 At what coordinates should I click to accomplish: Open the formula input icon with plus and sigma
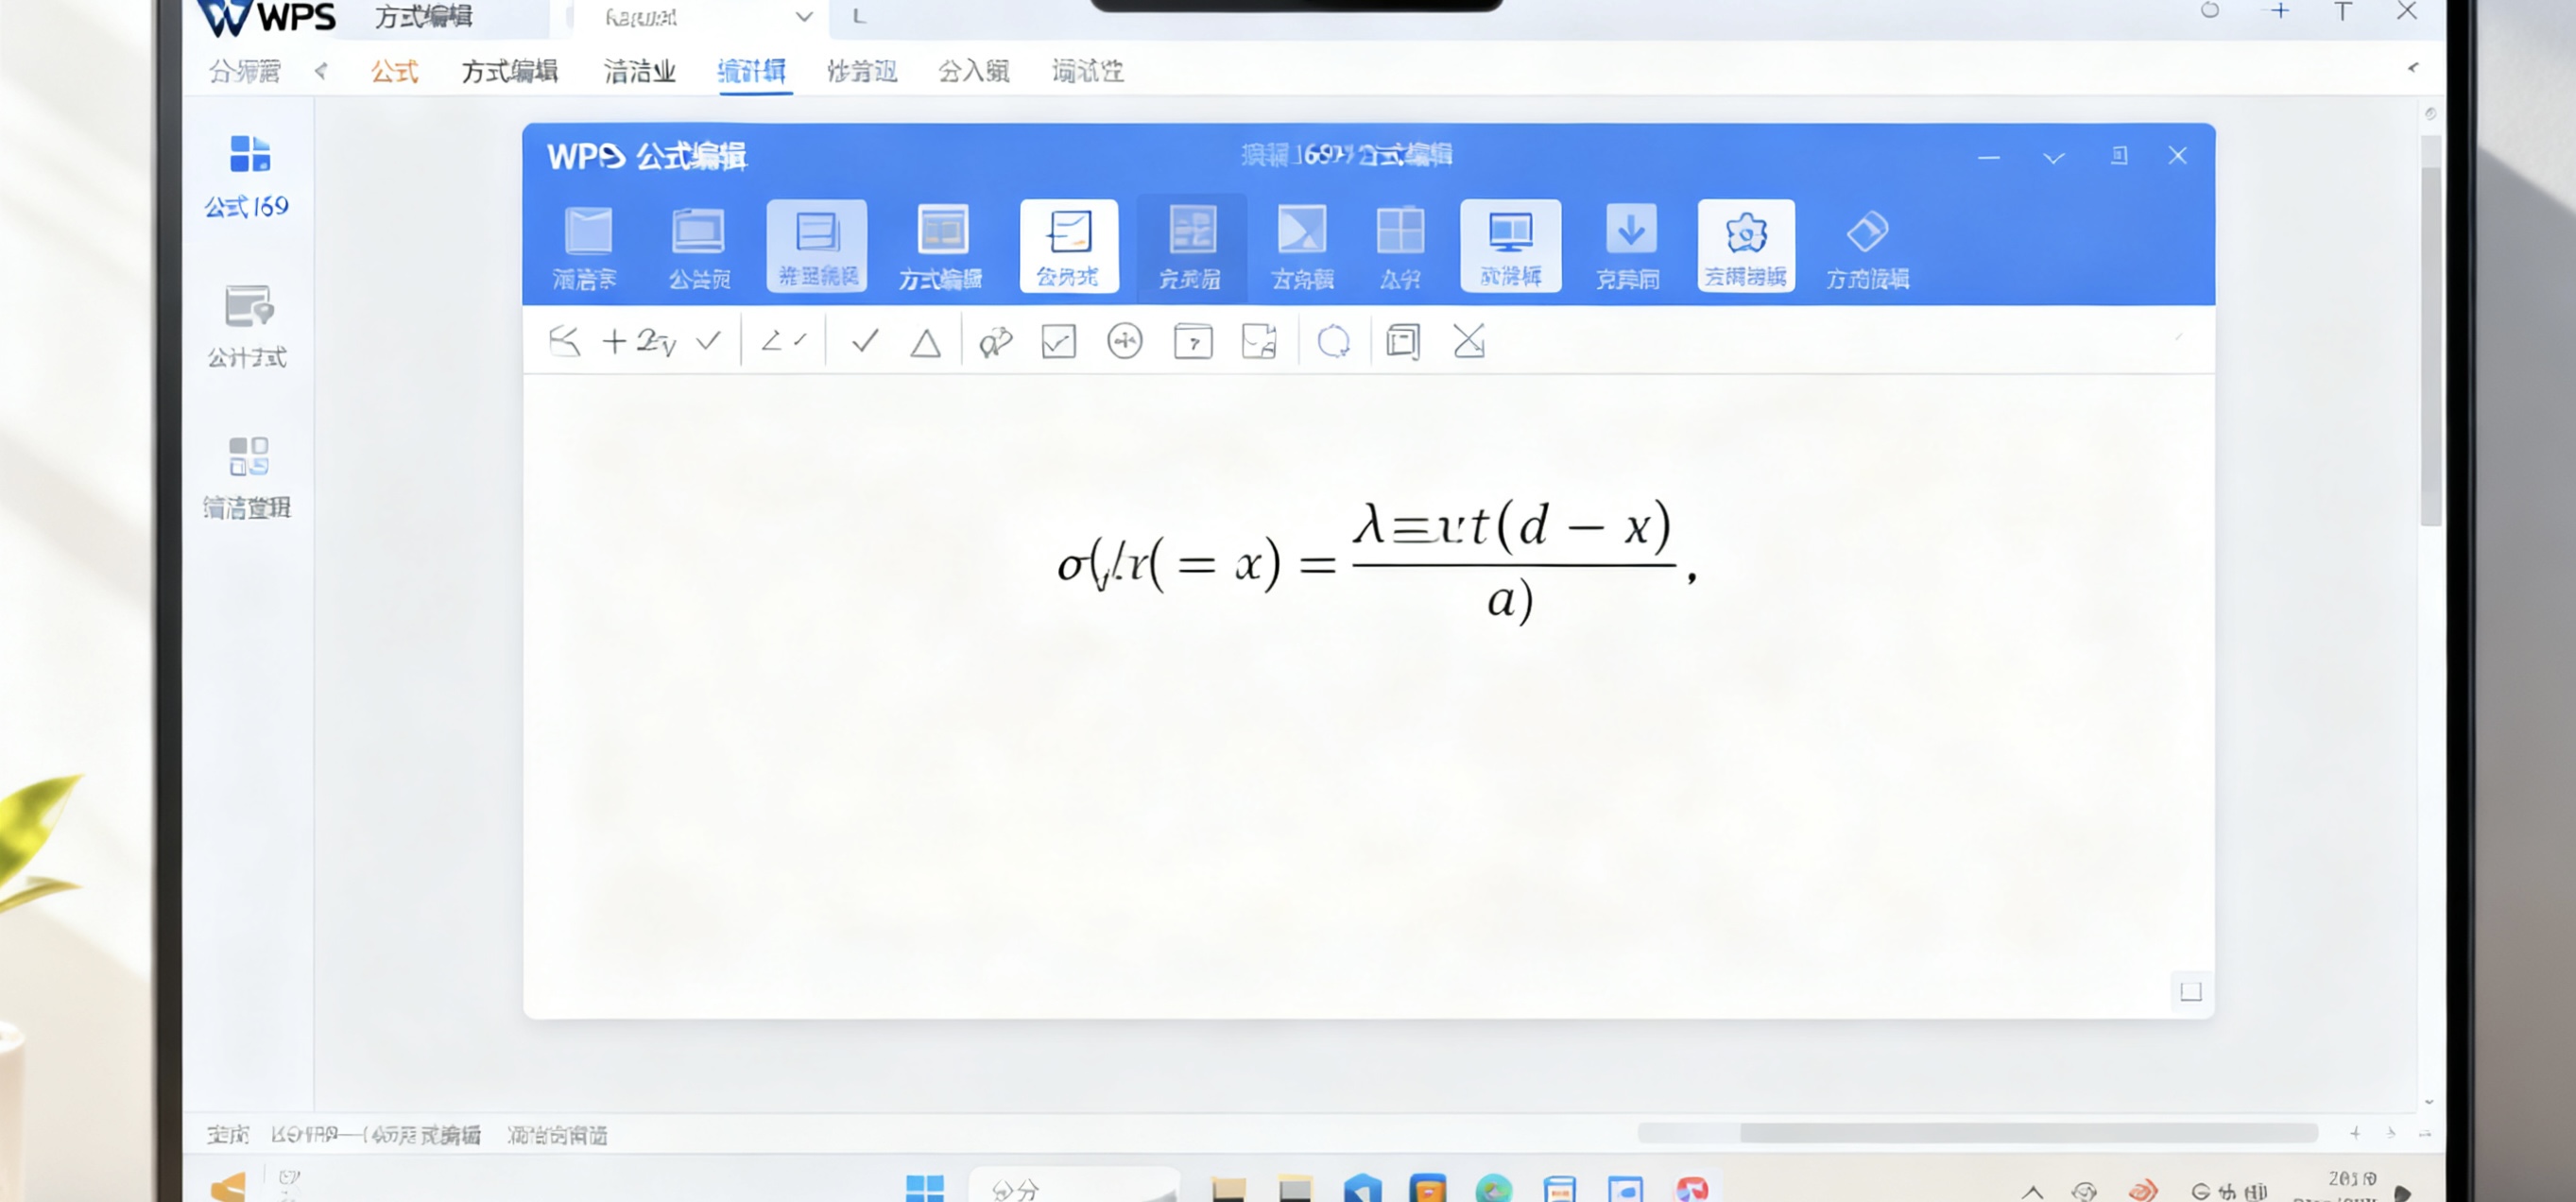click(640, 340)
